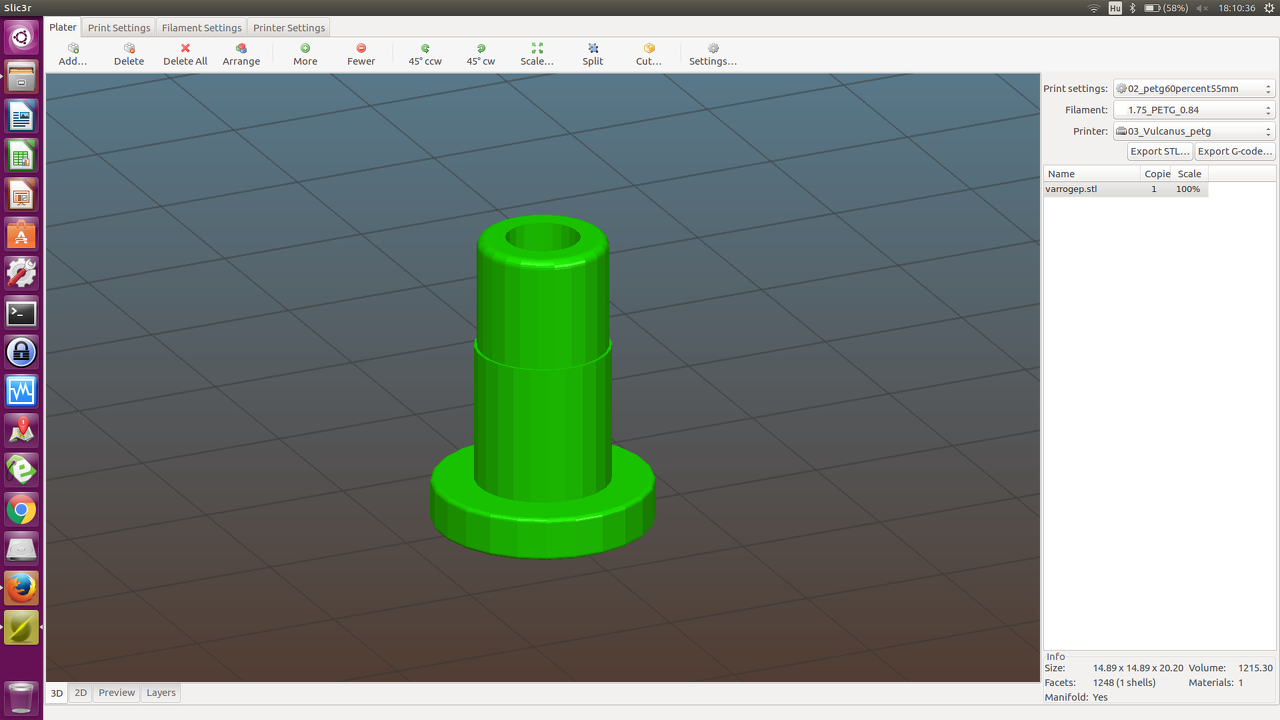Switch to the Plater tab
Screen dimensions: 1280x720
[x=63, y=27]
